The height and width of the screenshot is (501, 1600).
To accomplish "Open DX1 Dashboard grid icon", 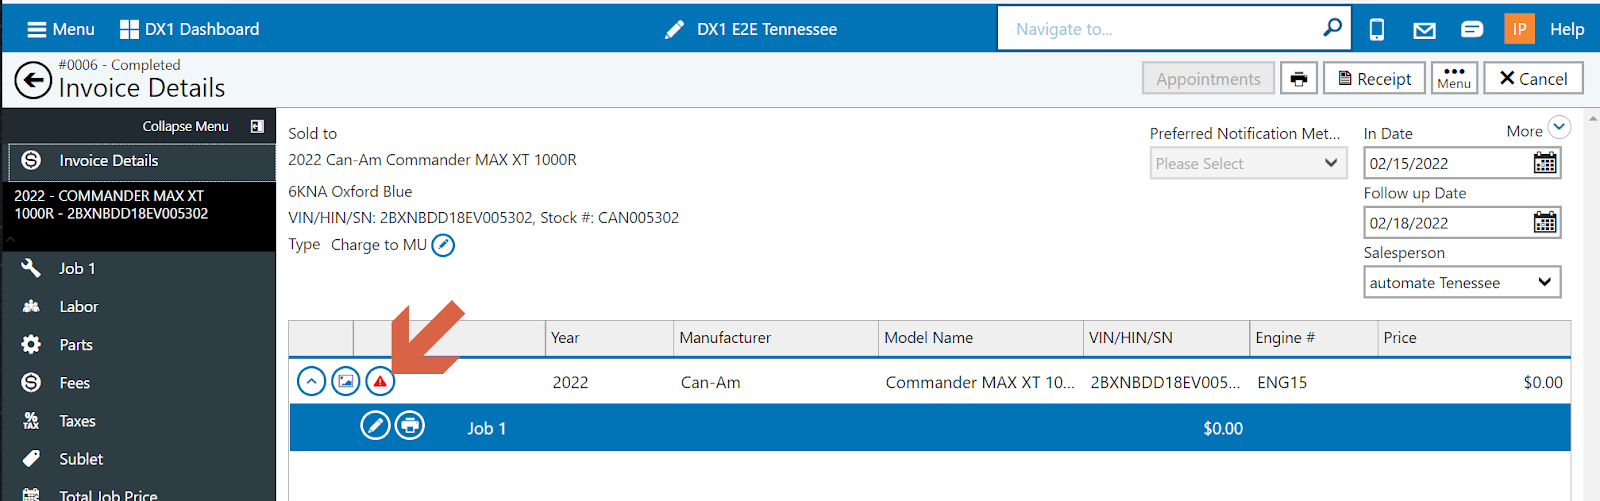I will point(129,29).
